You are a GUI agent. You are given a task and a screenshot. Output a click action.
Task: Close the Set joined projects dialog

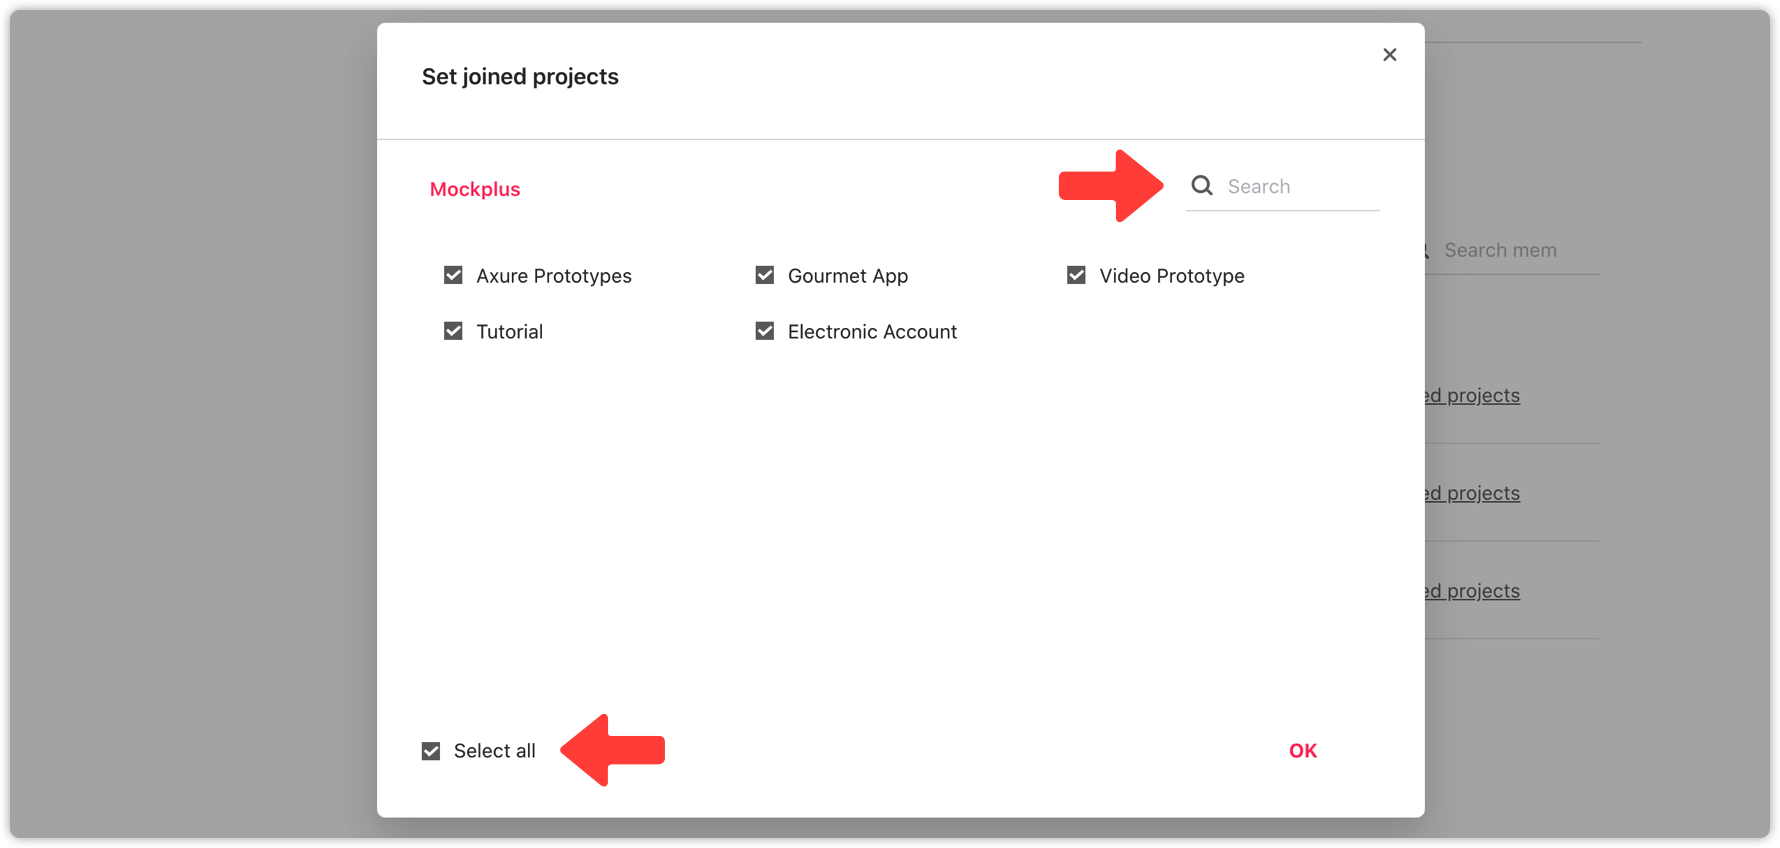pyautogui.click(x=1389, y=55)
